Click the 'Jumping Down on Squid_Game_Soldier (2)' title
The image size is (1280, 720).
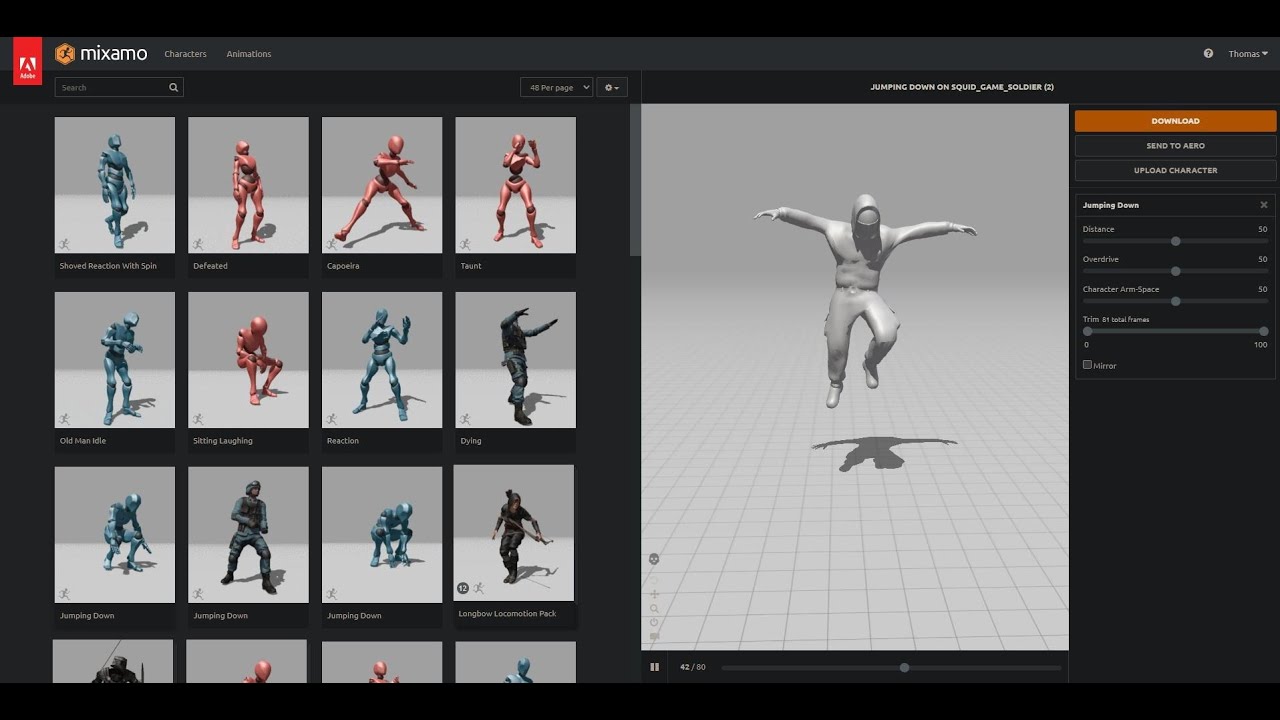tap(962, 87)
